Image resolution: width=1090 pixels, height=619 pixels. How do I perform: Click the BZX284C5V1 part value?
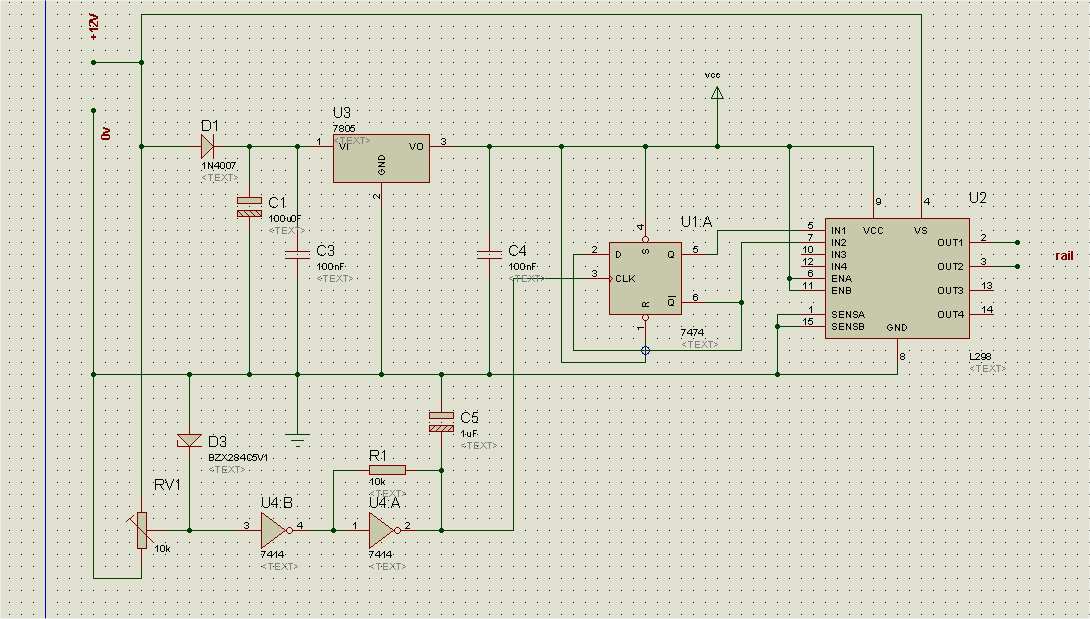238,458
